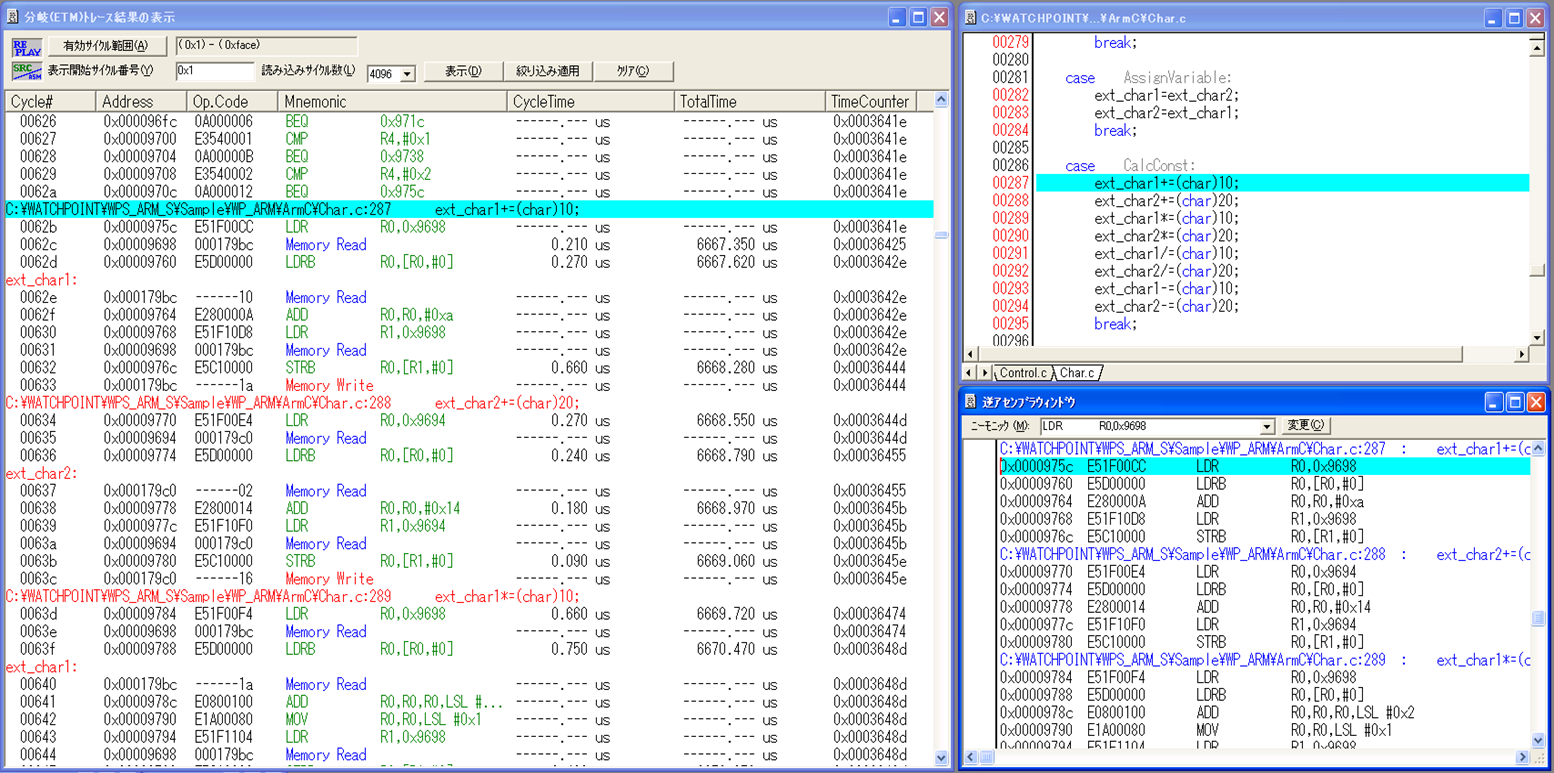1554x773 pixels.
Task: Click the disassembly window title icon
Action: (x=970, y=402)
